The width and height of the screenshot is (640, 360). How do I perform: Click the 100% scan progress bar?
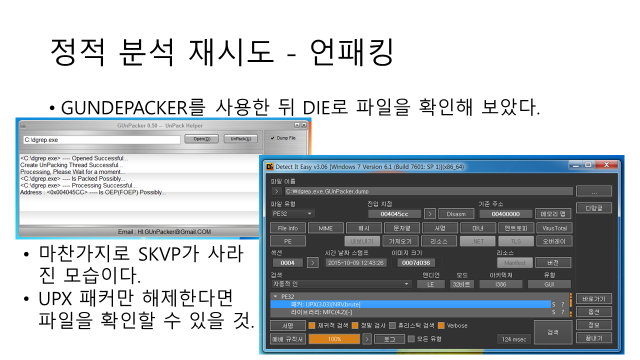click(x=334, y=339)
